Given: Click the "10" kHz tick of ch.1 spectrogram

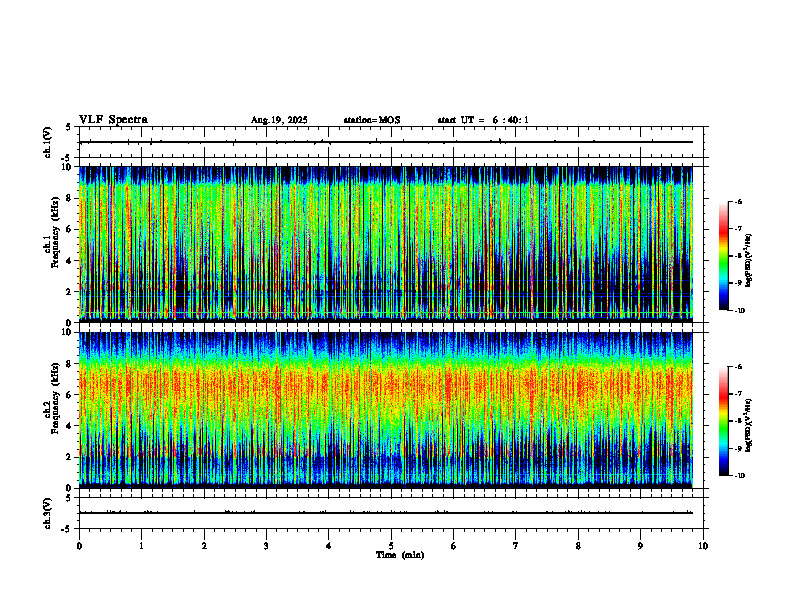Looking at the screenshot, I should pyautogui.click(x=67, y=167).
